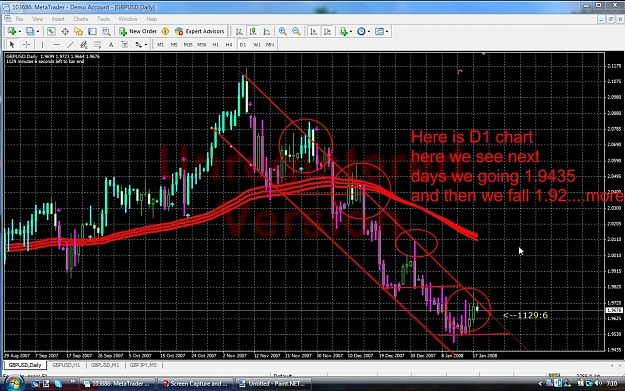Open the Strategy Tester icon

point(106,31)
